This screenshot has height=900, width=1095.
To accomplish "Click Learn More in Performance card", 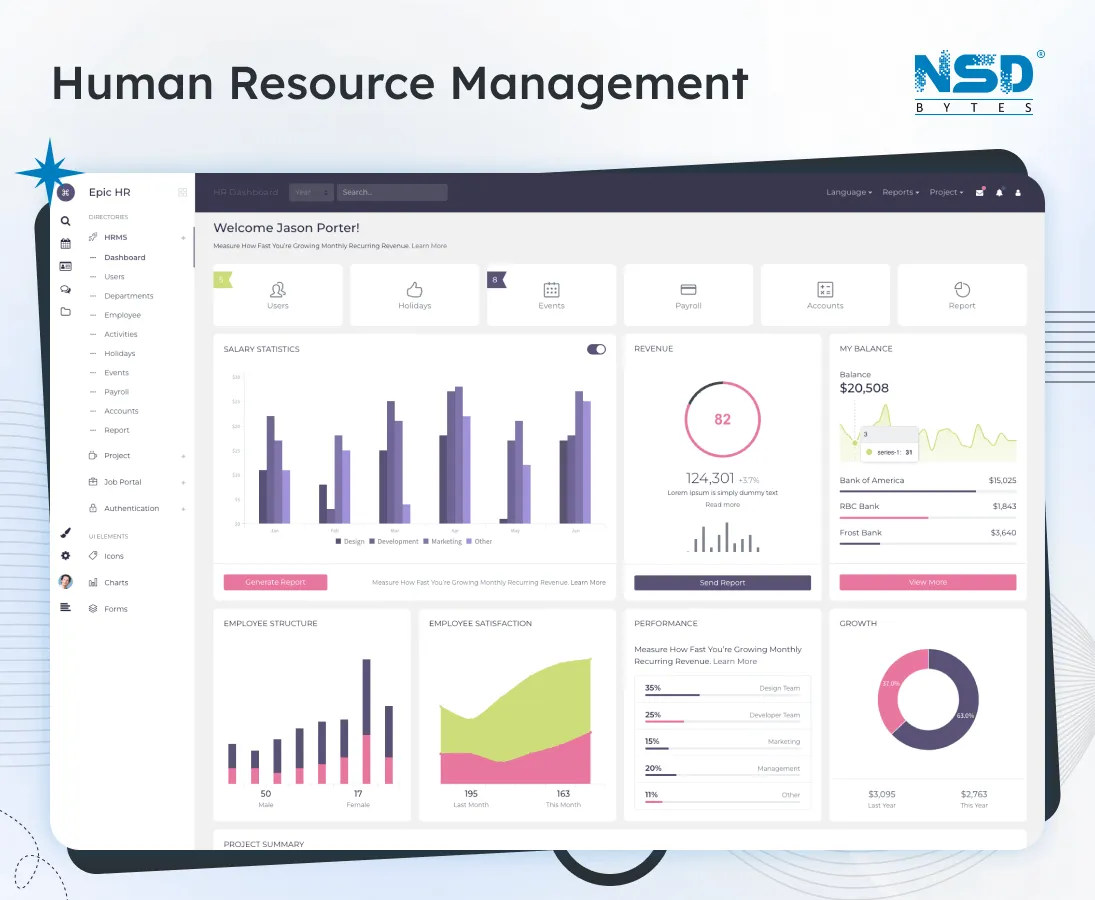I will tap(735, 661).
